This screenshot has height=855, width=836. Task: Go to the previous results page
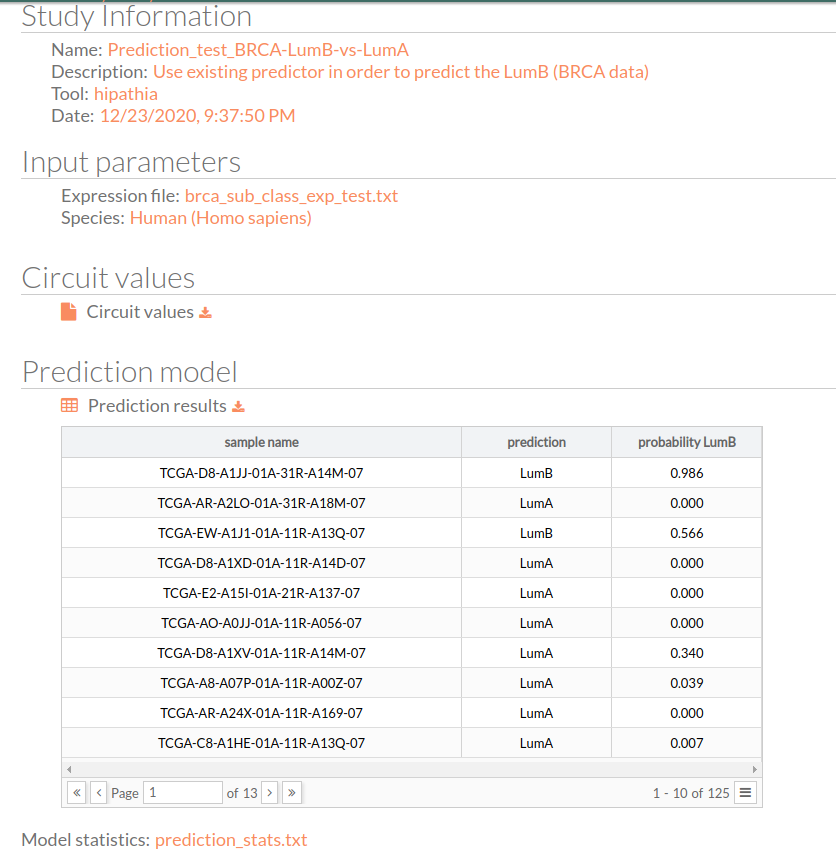pyautogui.click(x=99, y=793)
